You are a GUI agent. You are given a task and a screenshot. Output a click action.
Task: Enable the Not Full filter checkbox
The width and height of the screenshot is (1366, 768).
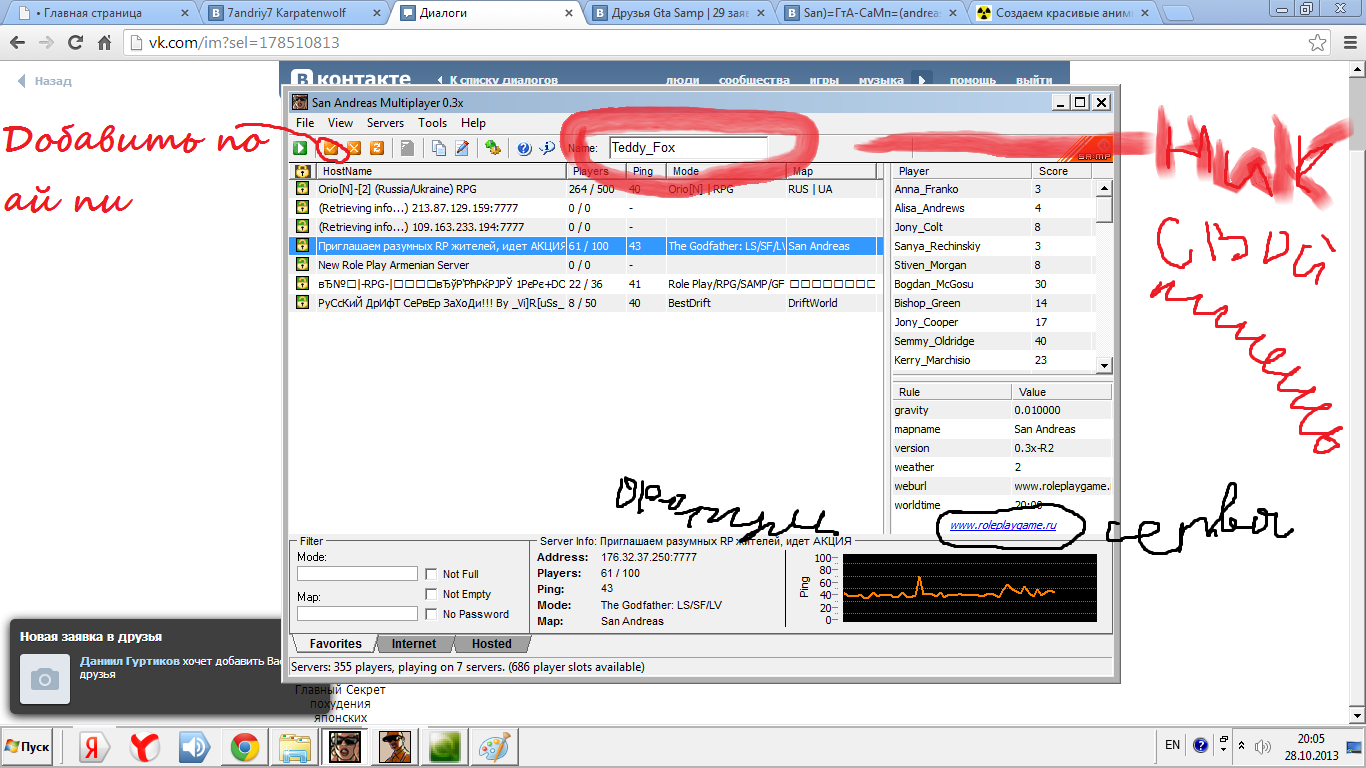coord(431,574)
